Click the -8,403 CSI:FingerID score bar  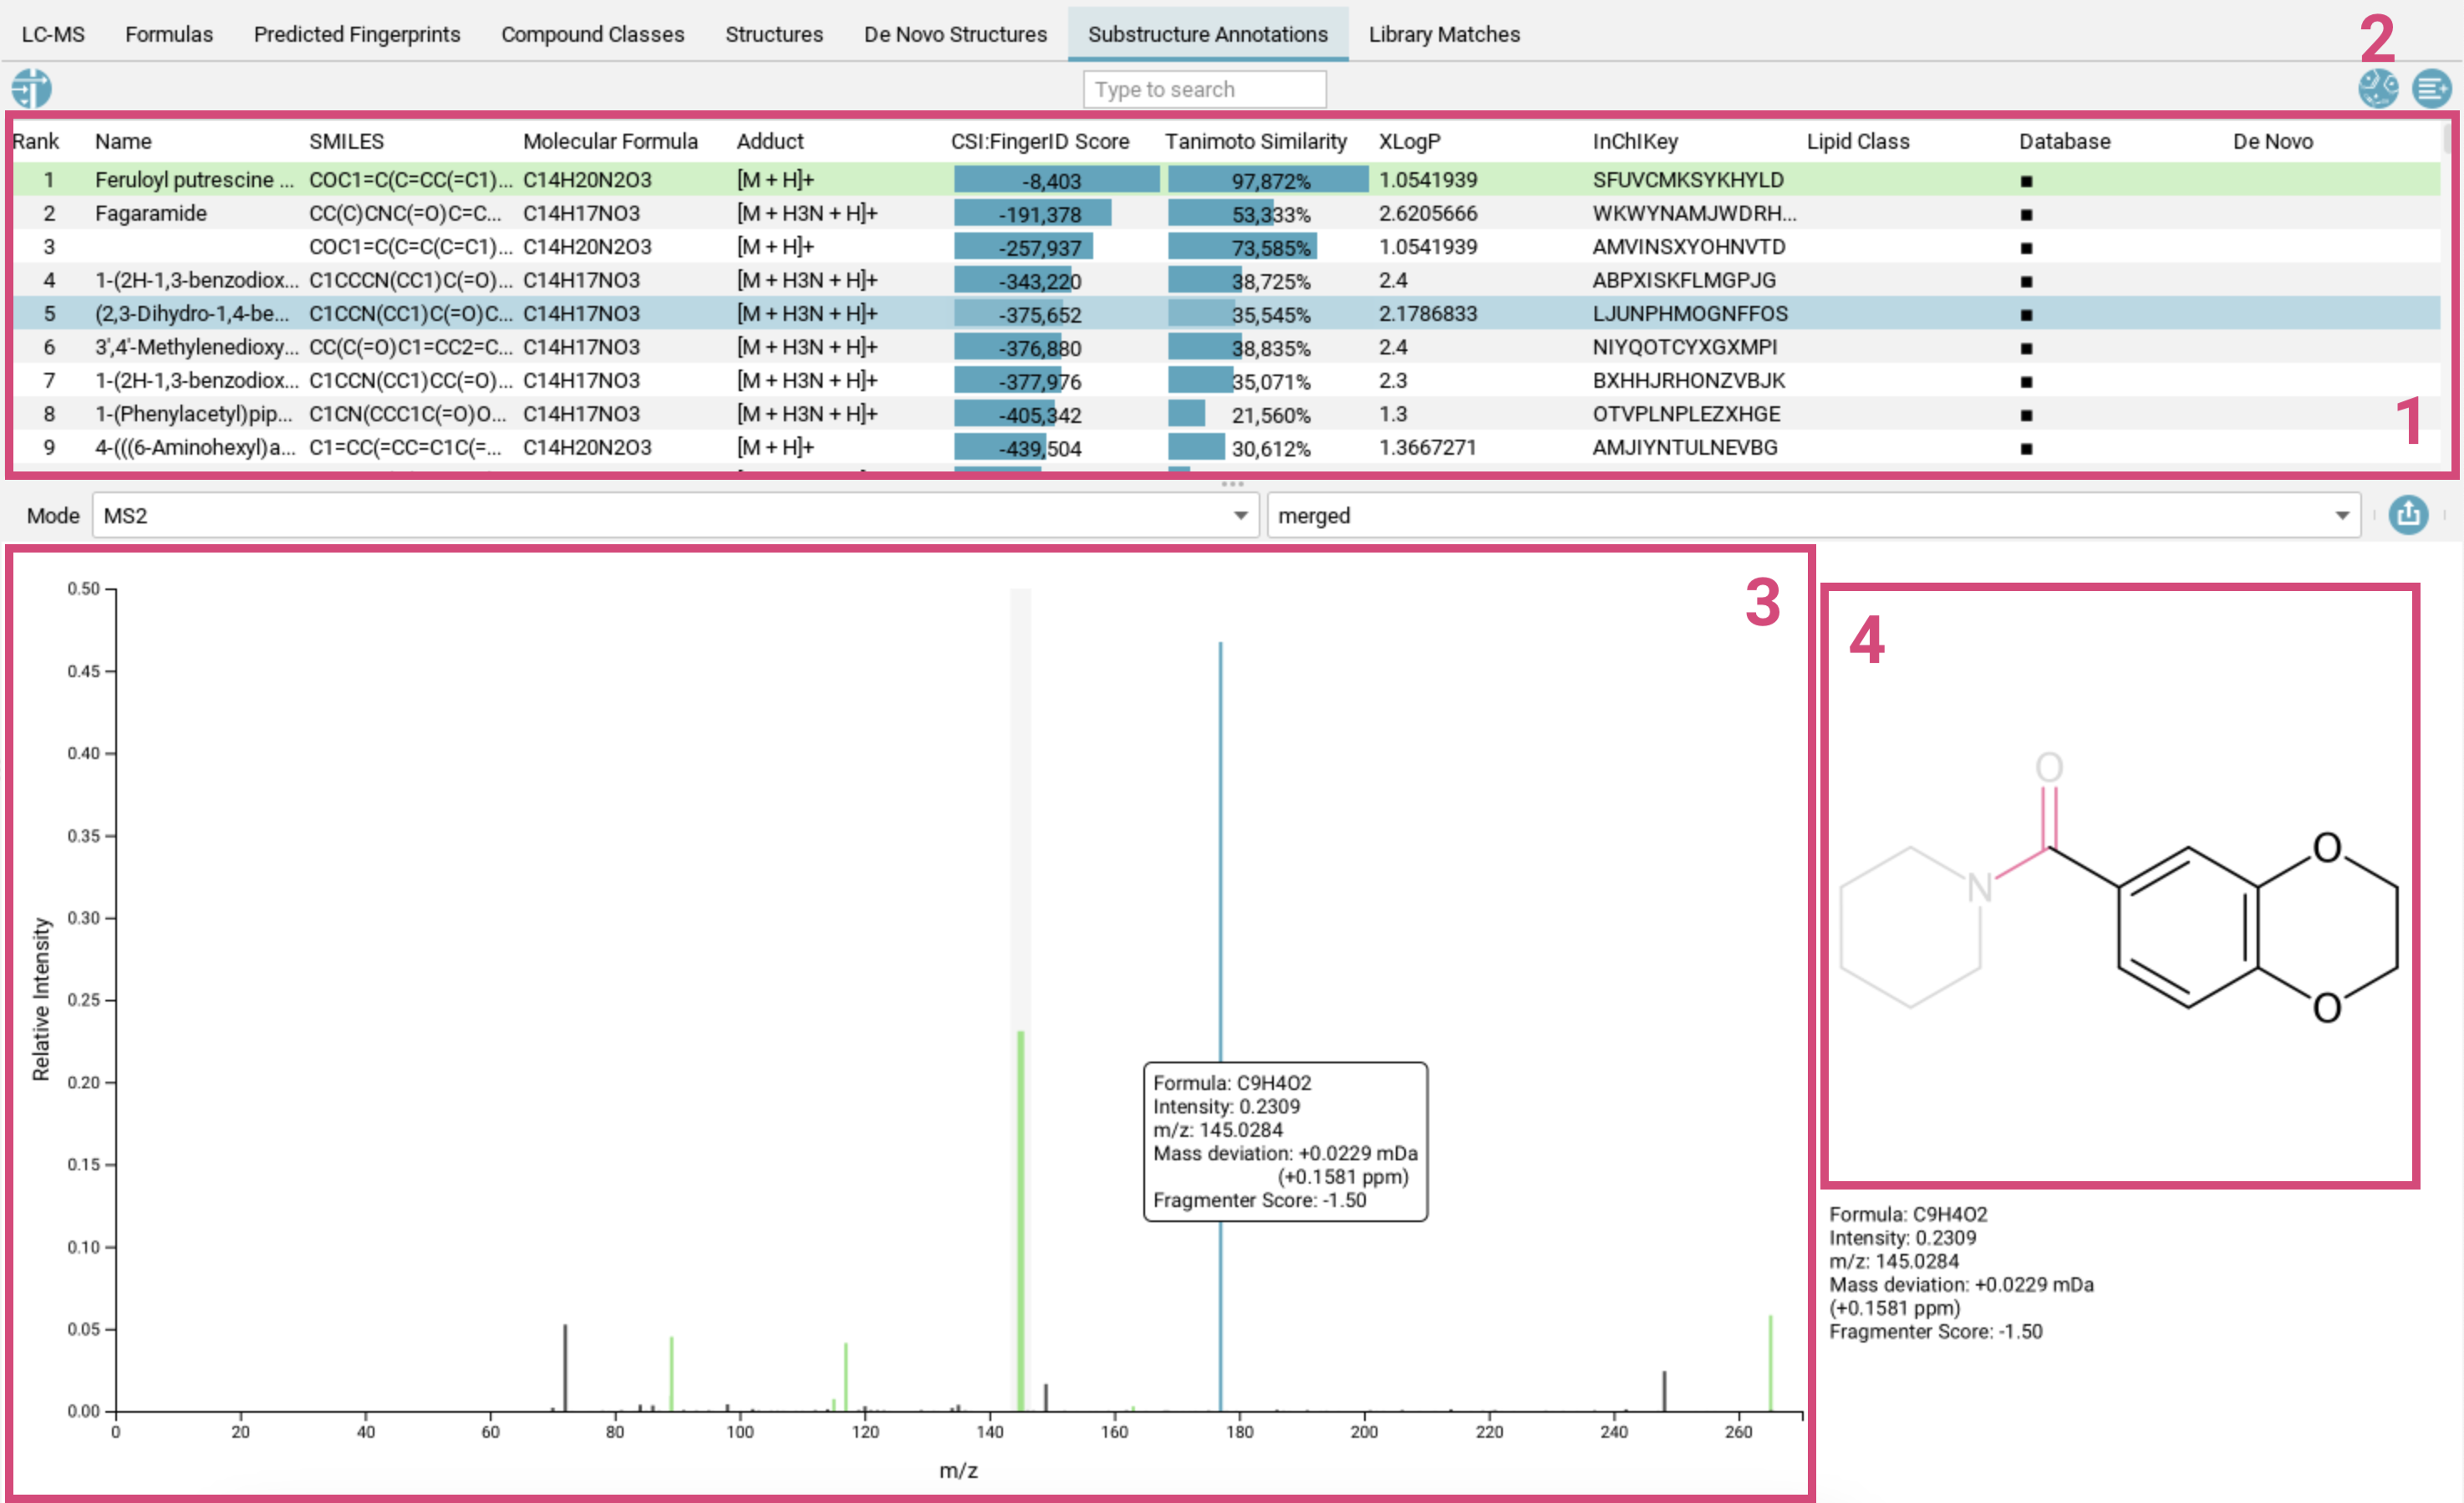(x=1056, y=181)
